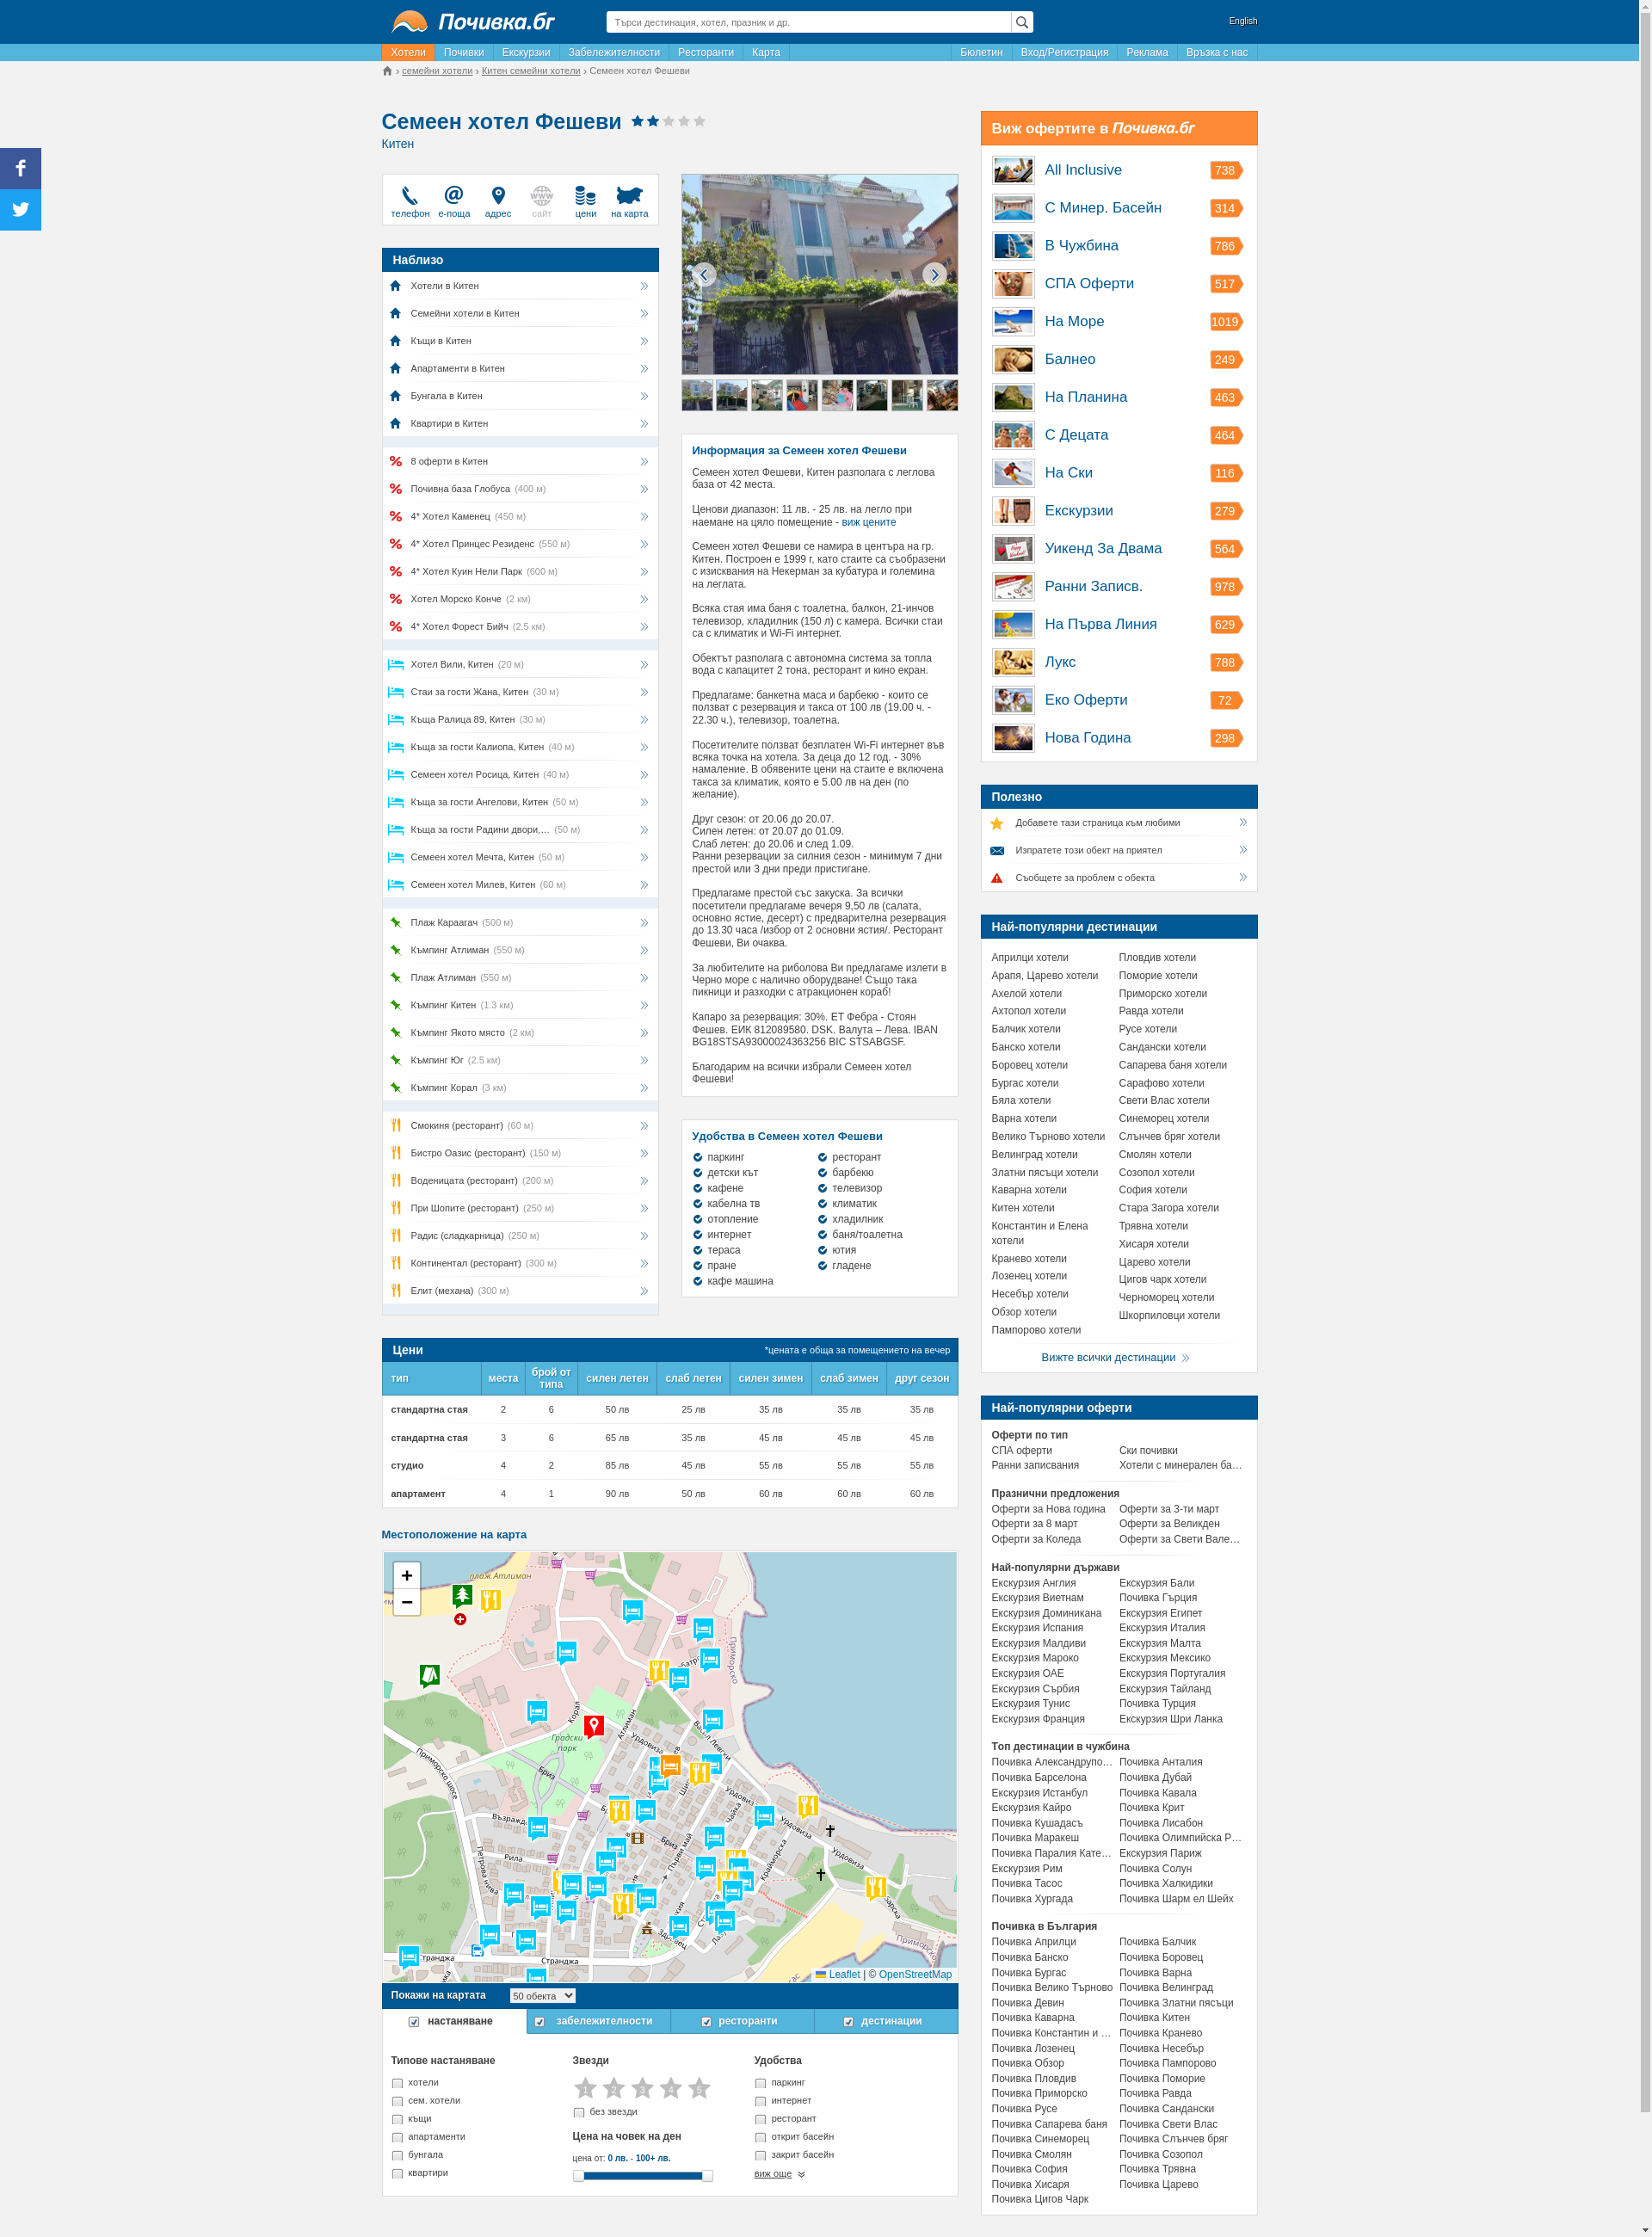Screen dimensions: 1652x2237
Task: Zoom in on the map
Action: pyautogui.click(x=406, y=1576)
